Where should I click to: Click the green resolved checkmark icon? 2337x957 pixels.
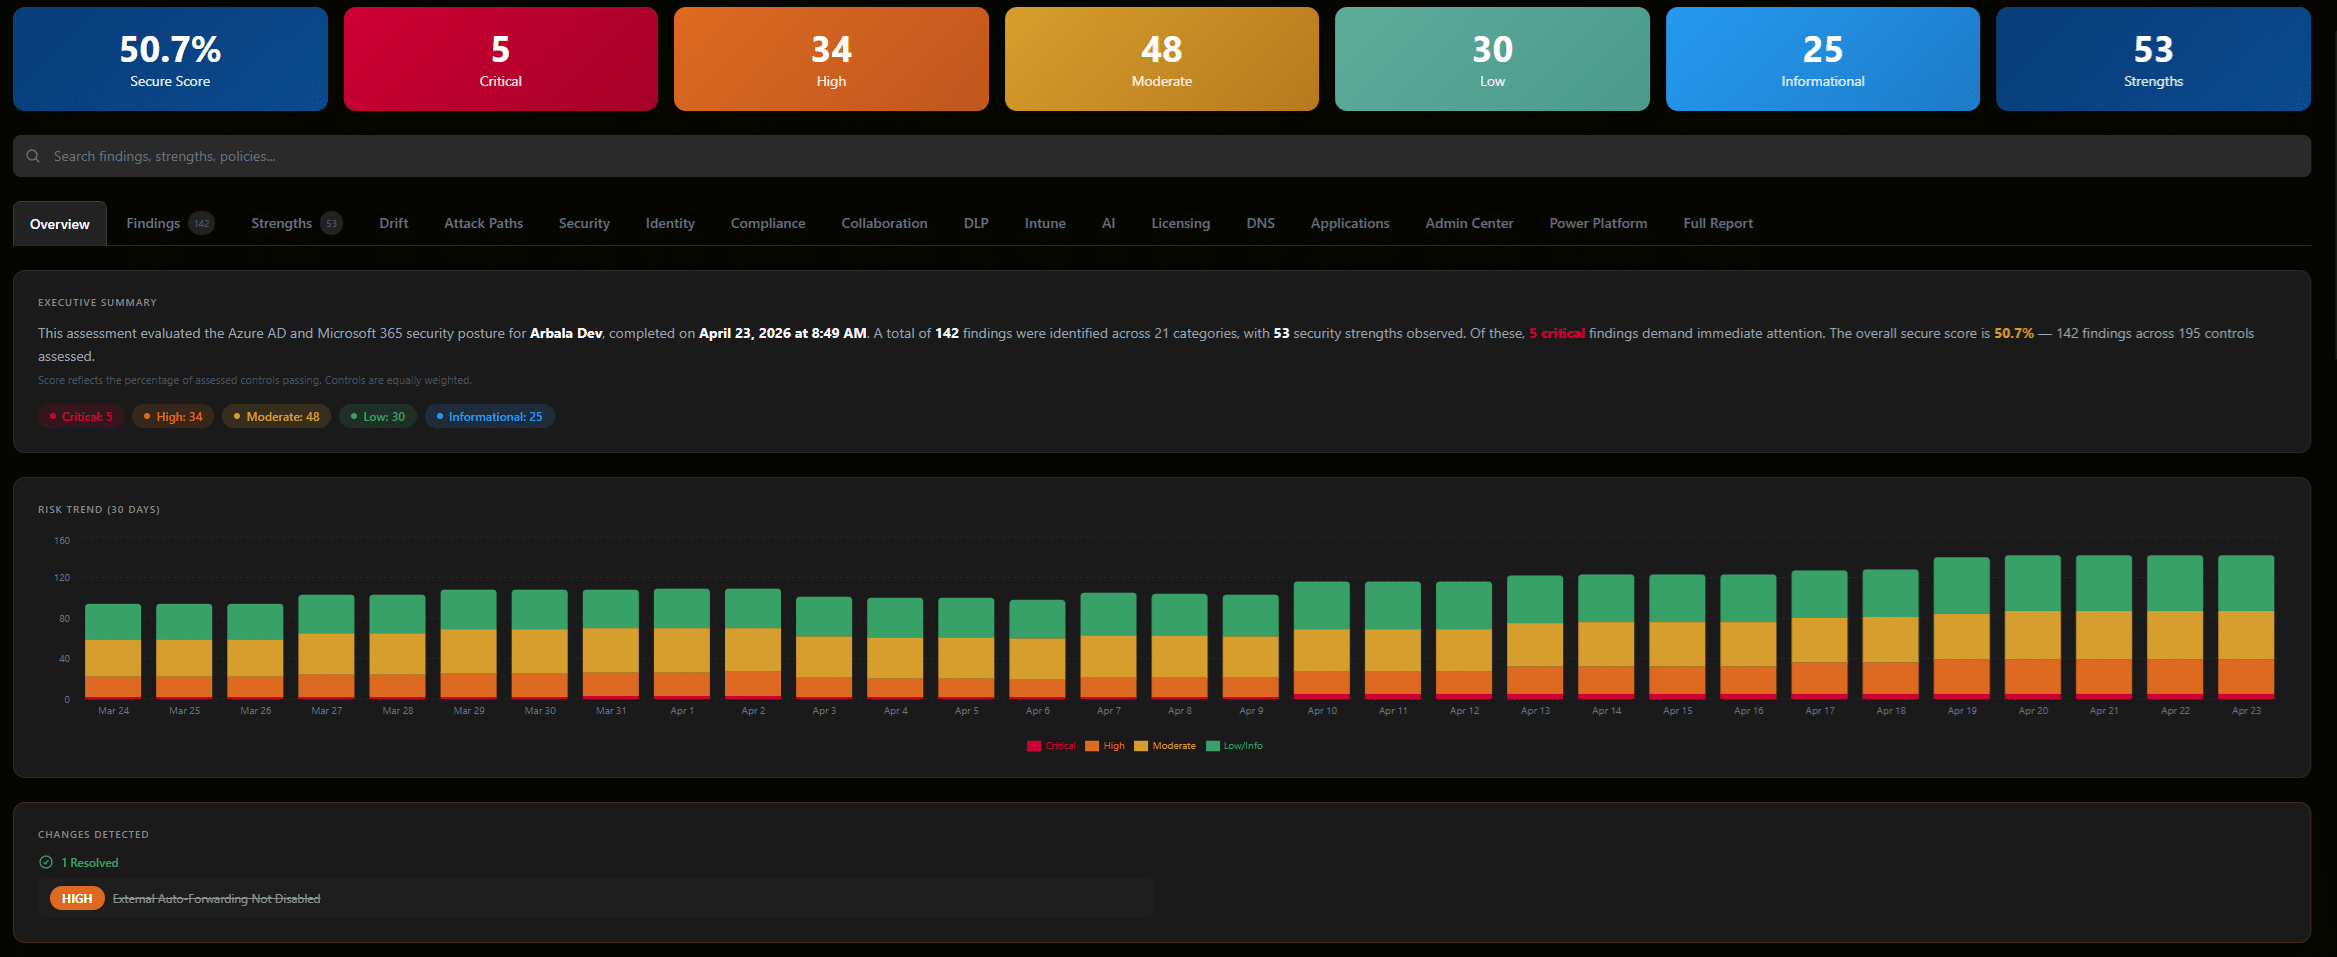coord(46,862)
